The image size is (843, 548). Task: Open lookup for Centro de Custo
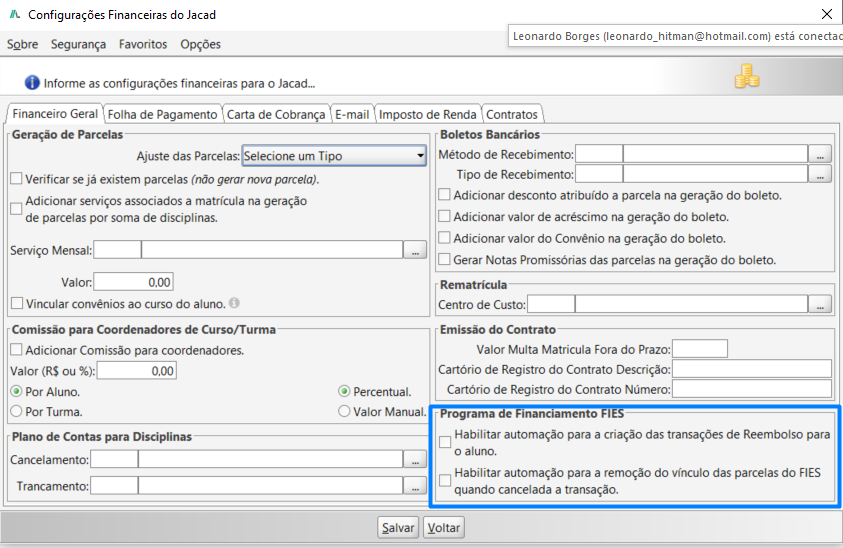tap(820, 304)
